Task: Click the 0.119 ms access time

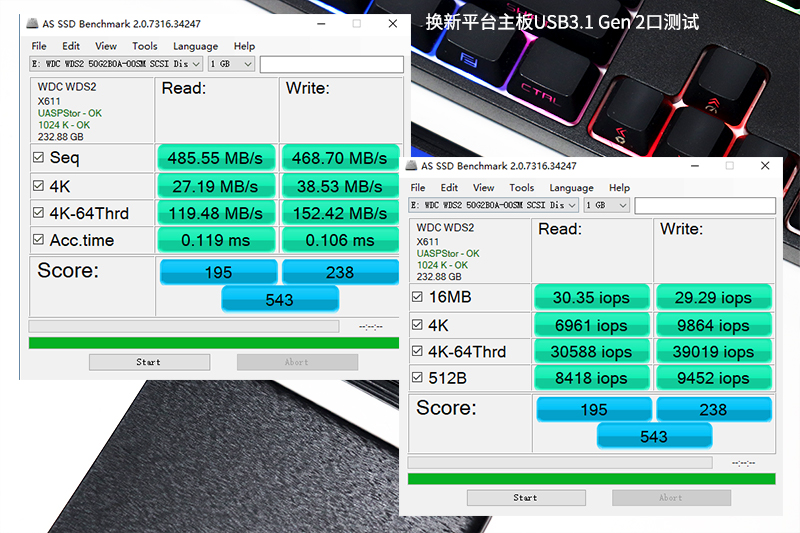Action: coord(216,240)
